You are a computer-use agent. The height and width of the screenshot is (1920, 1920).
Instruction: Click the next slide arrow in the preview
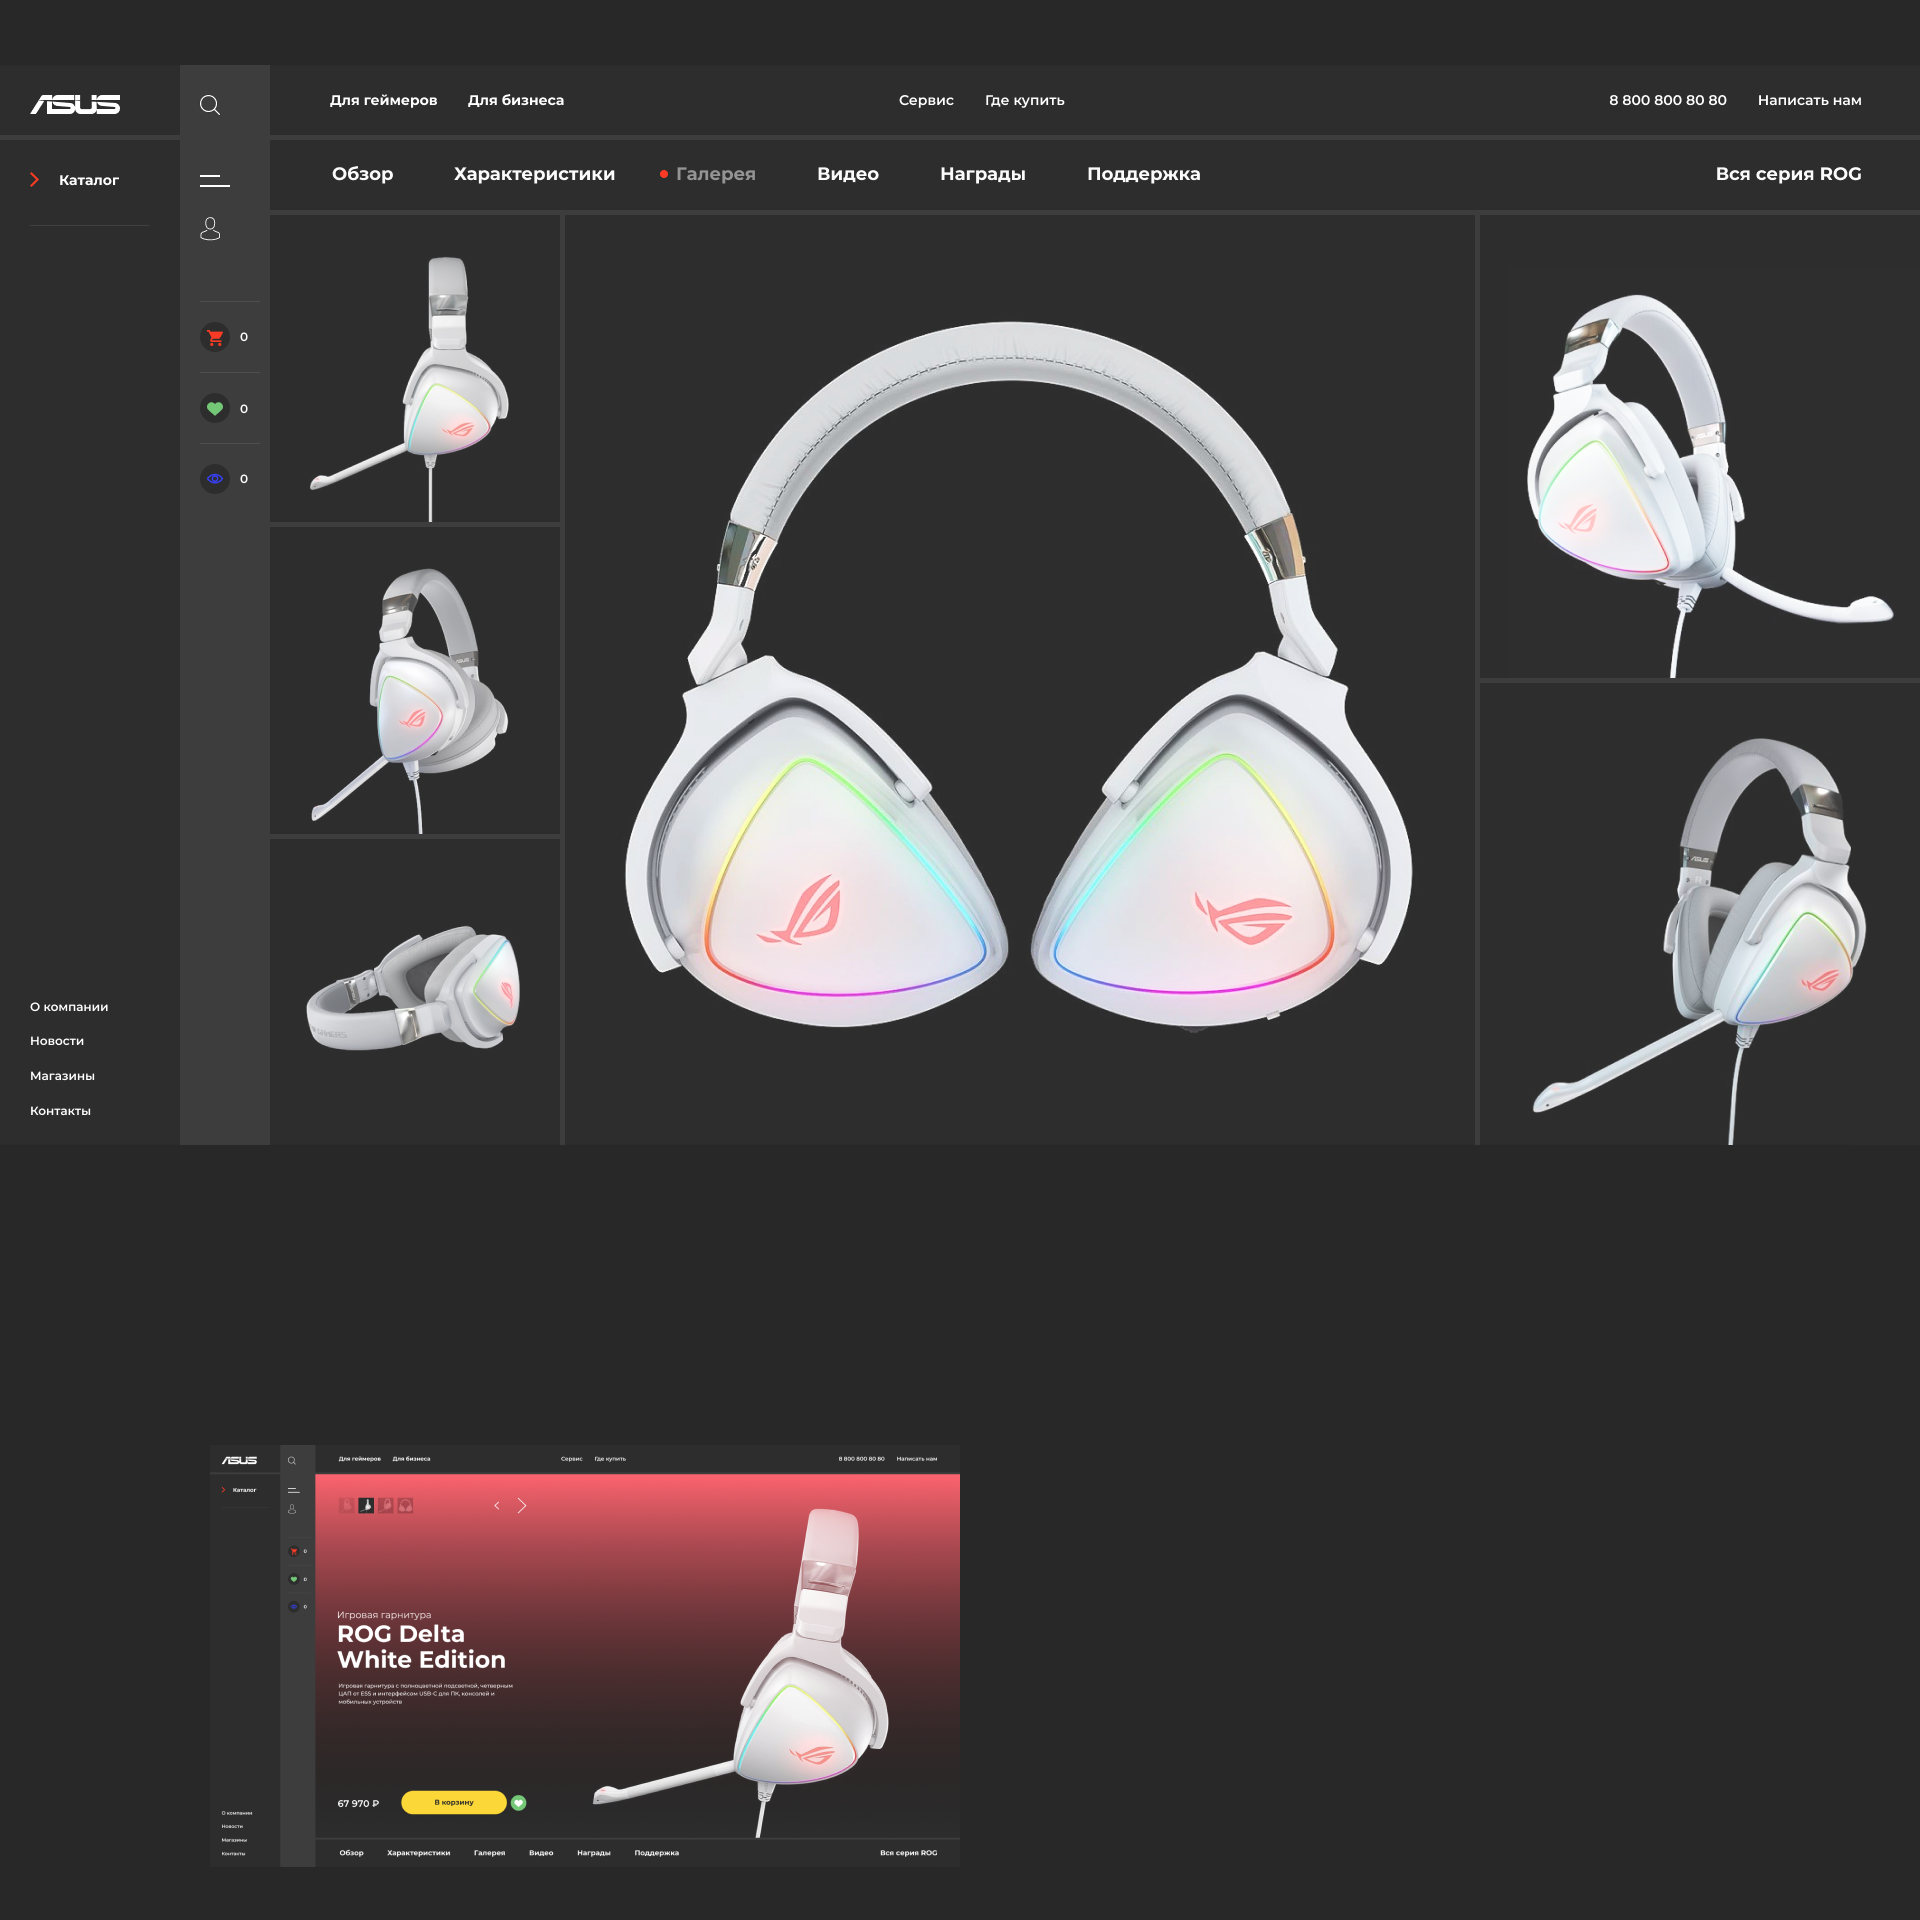pos(522,1505)
